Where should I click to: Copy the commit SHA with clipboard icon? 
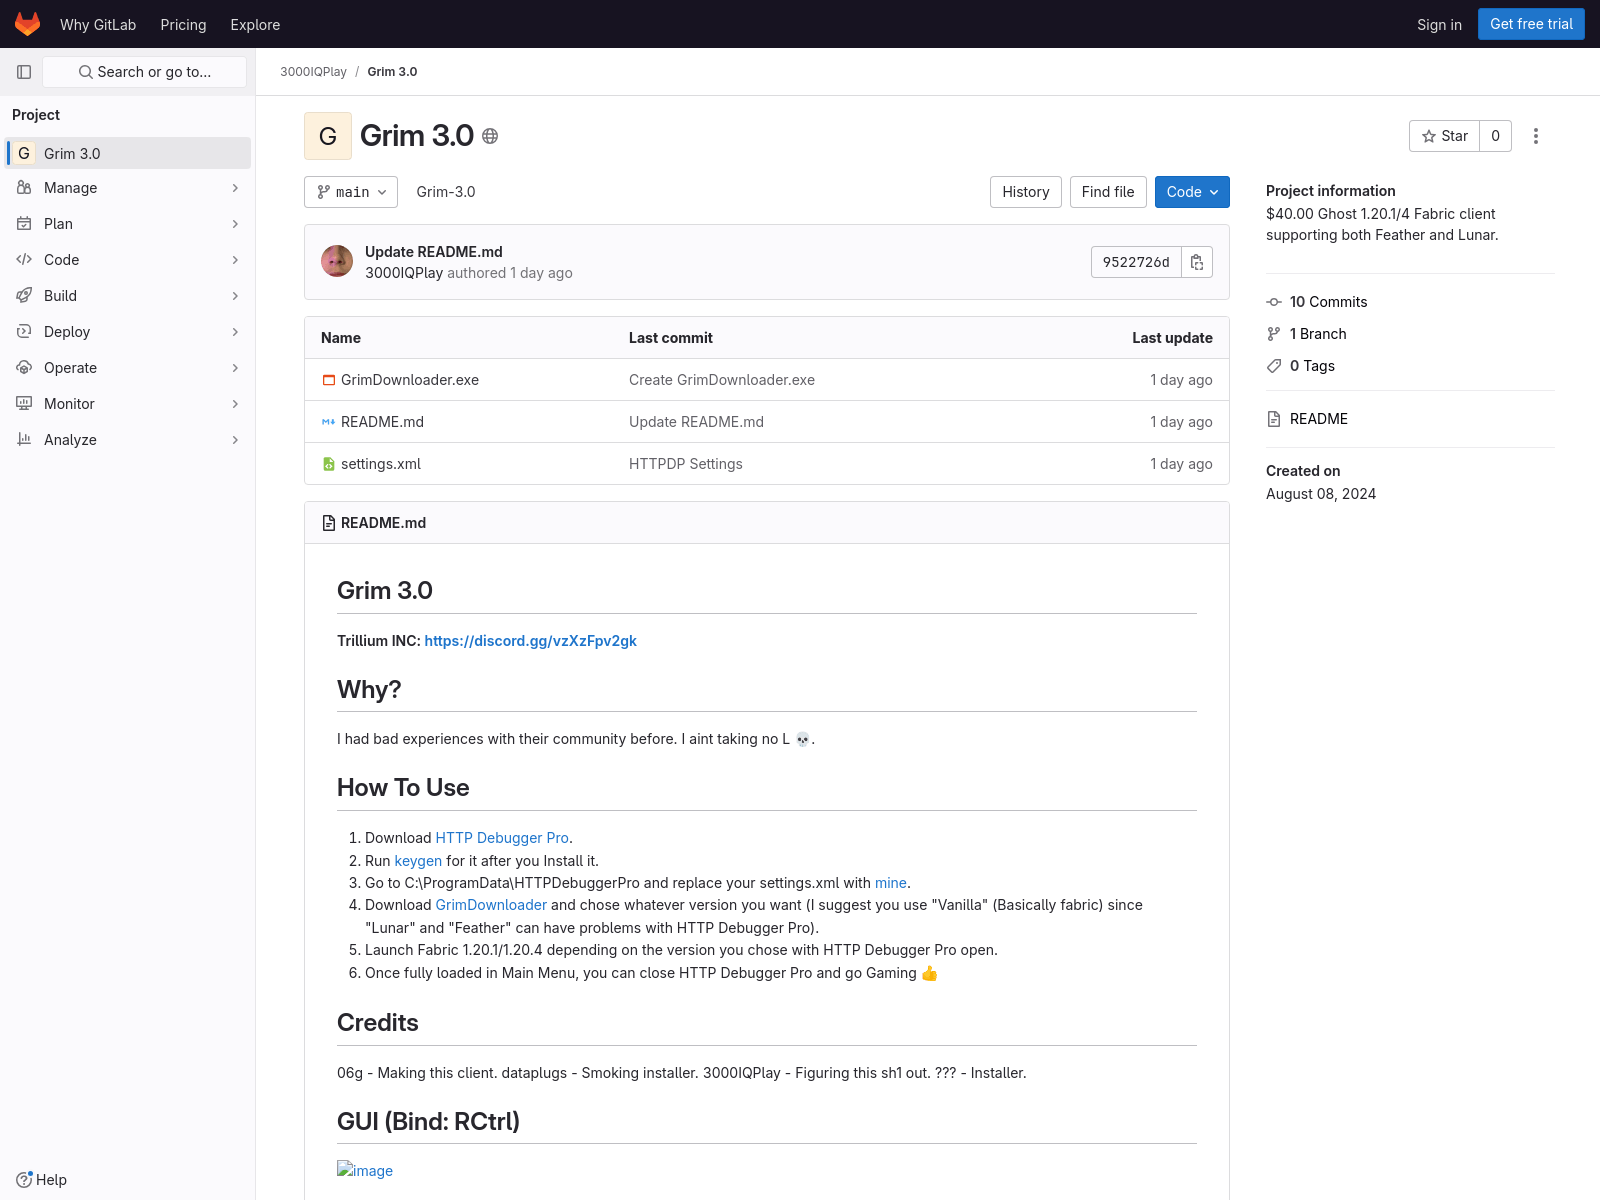pos(1197,262)
